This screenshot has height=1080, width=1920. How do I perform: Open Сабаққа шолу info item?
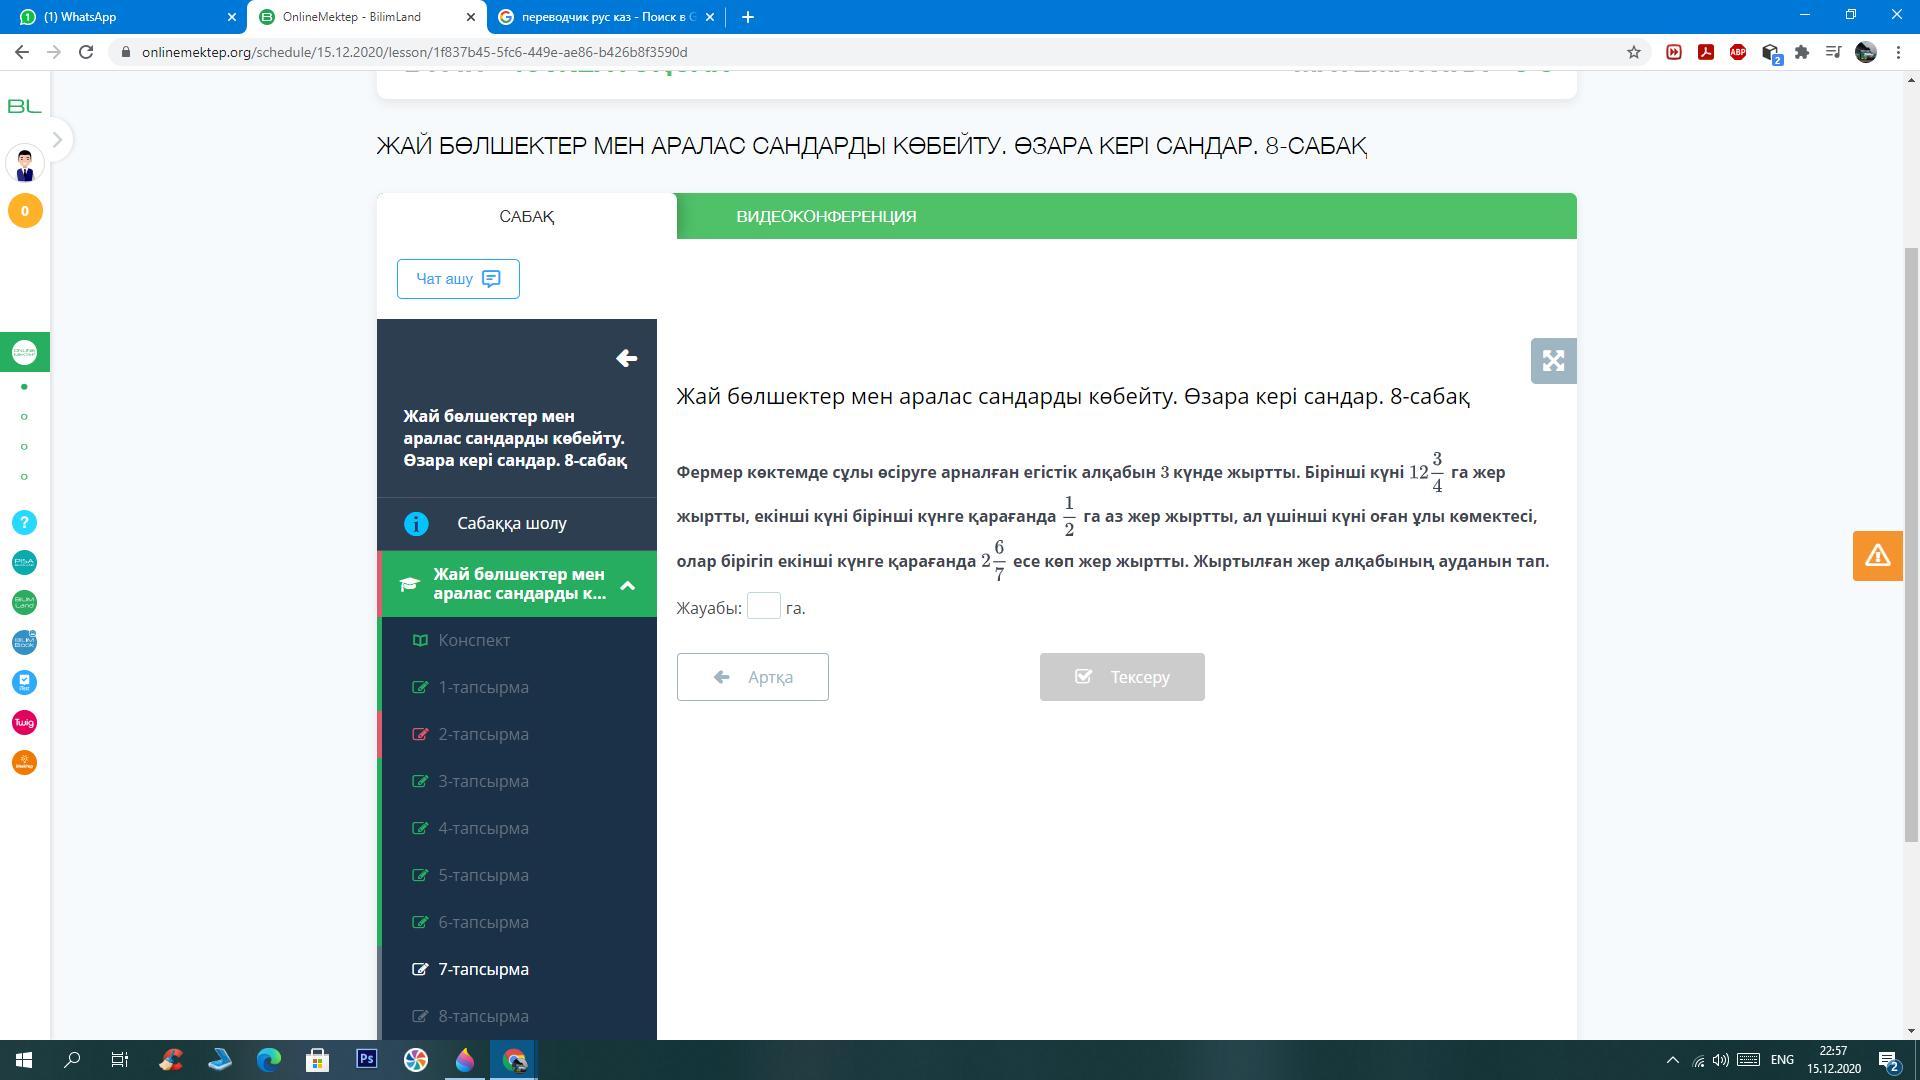point(512,524)
